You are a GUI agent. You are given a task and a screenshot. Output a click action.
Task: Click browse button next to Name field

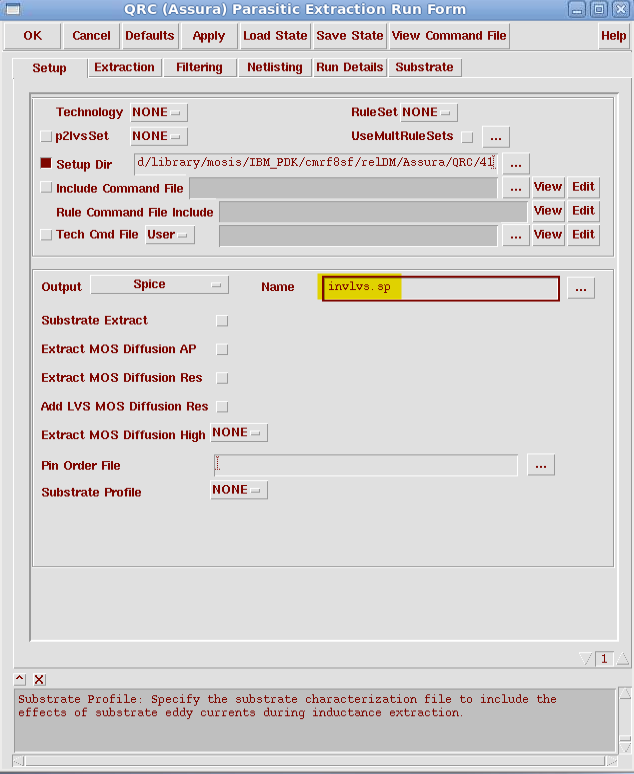pos(581,288)
